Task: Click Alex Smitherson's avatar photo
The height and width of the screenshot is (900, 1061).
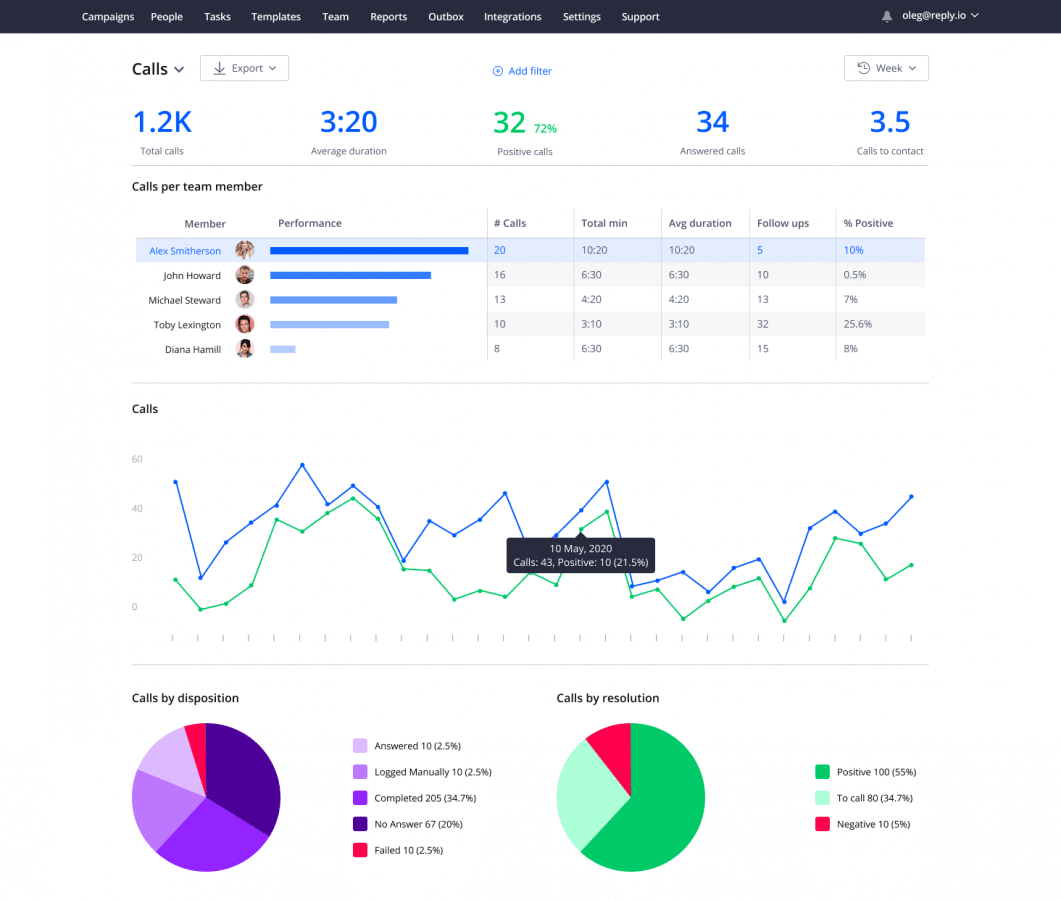Action: 245,251
